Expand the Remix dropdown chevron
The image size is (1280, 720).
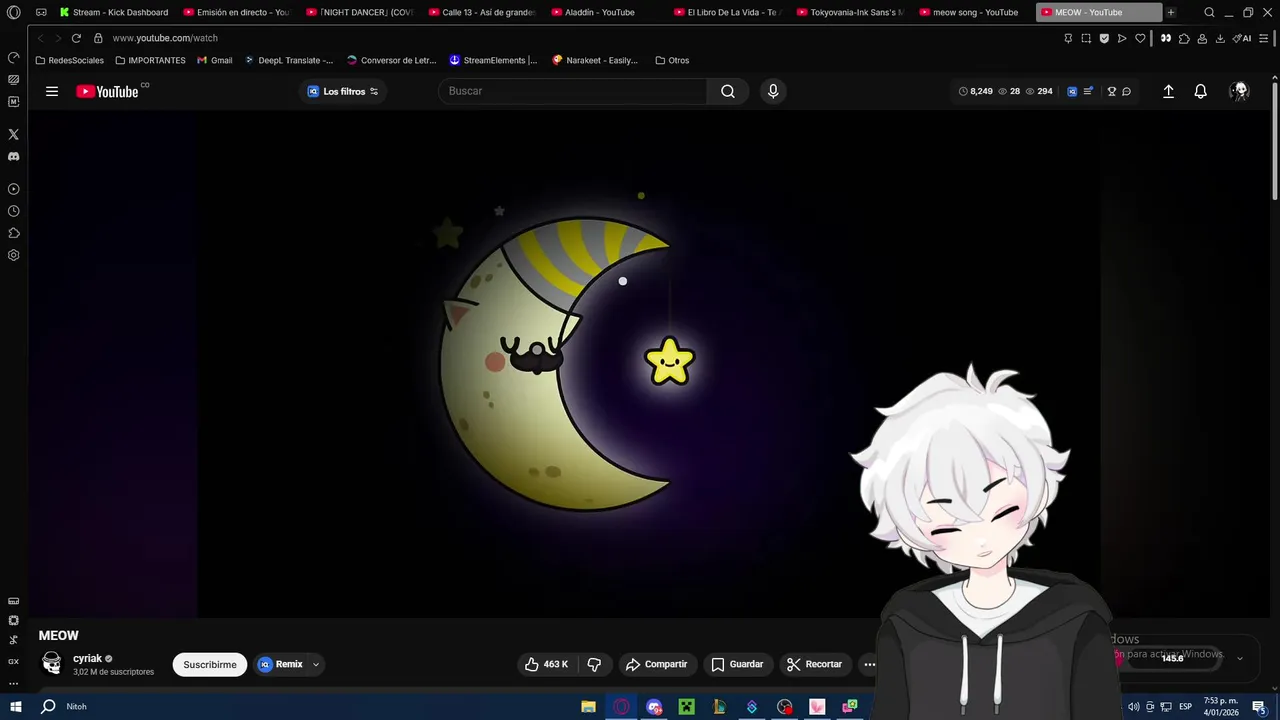(x=316, y=664)
